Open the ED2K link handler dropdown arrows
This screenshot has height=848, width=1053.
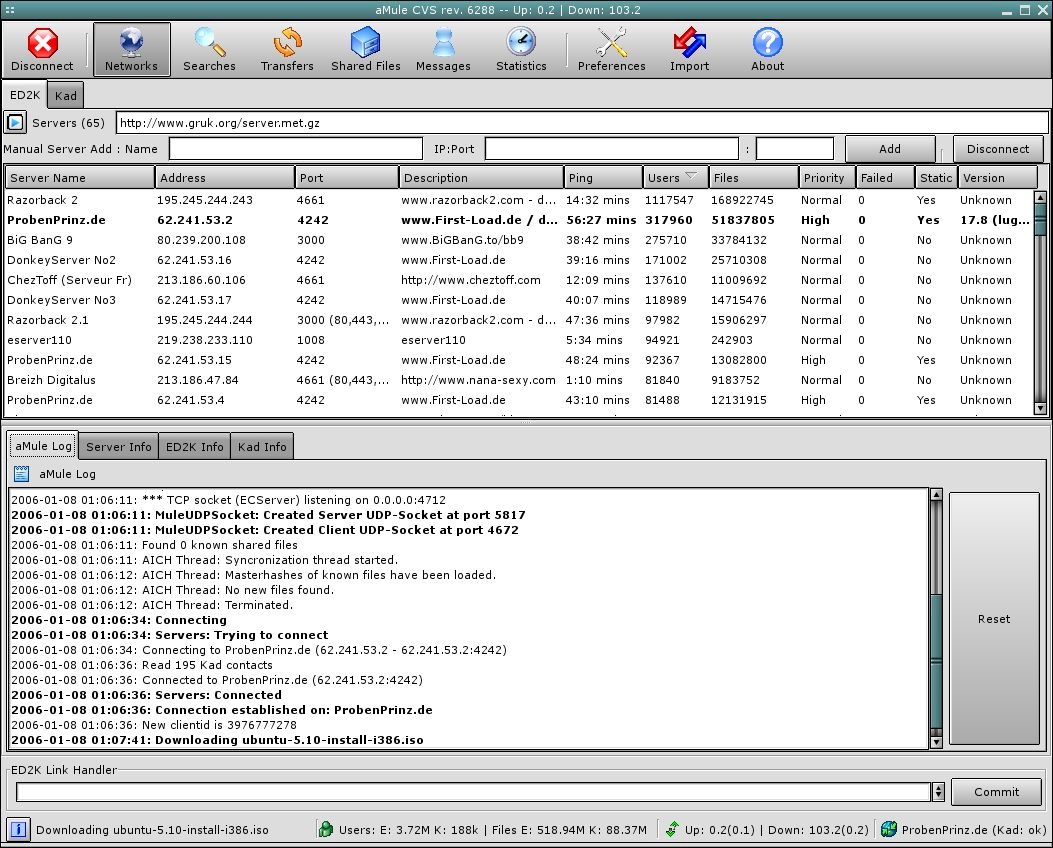938,792
